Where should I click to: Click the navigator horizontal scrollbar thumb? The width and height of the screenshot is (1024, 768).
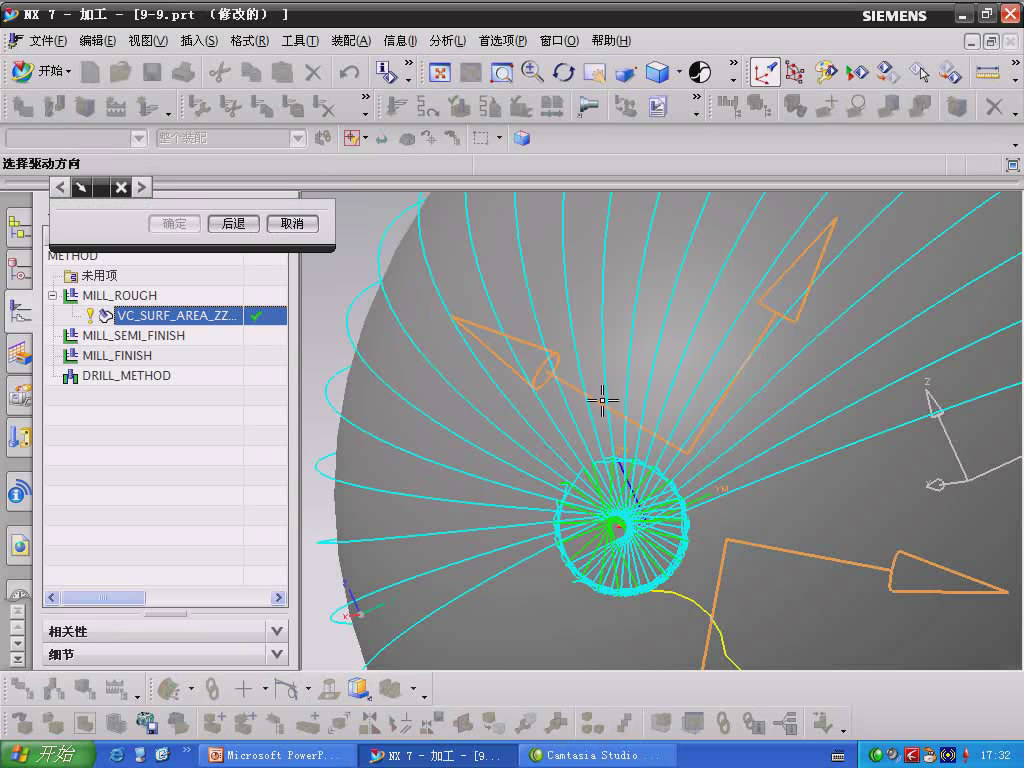[103, 598]
